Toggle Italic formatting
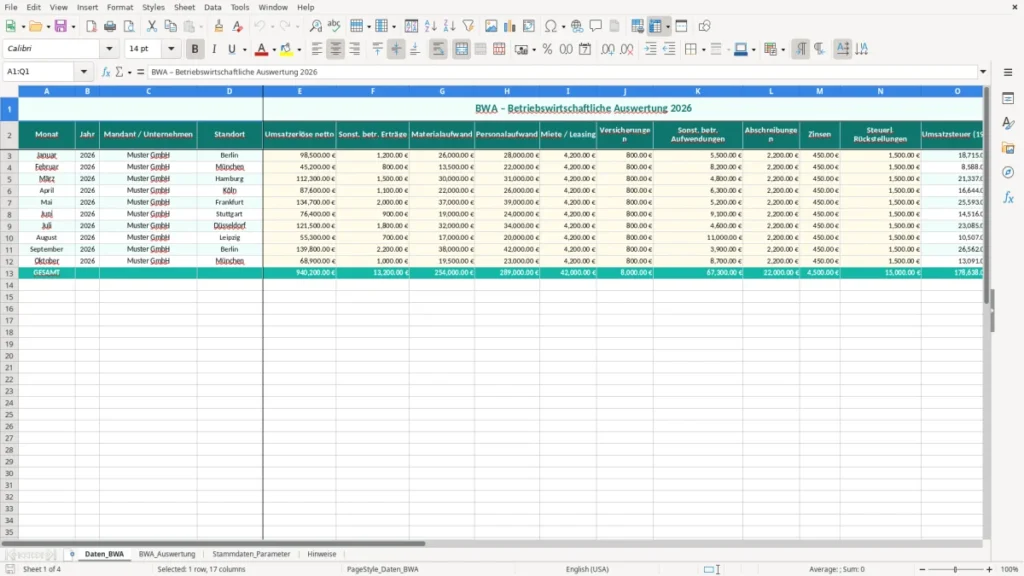Image resolution: width=1024 pixels, height=576 pixels. click(214, 49)
